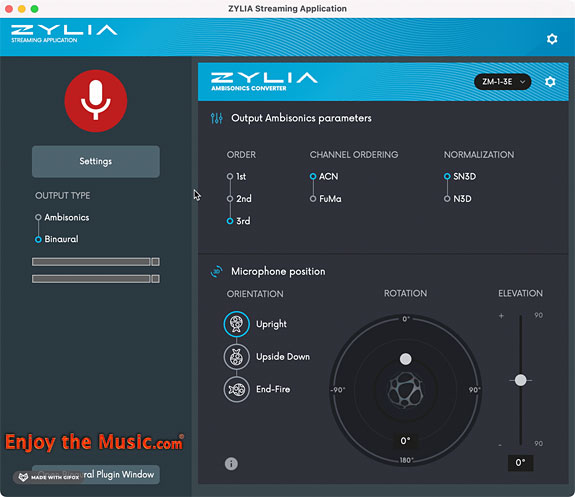This screenshot has width=575, height=497.
Task: Click the info icon below the orientation options
Action: tap(231, 464)
